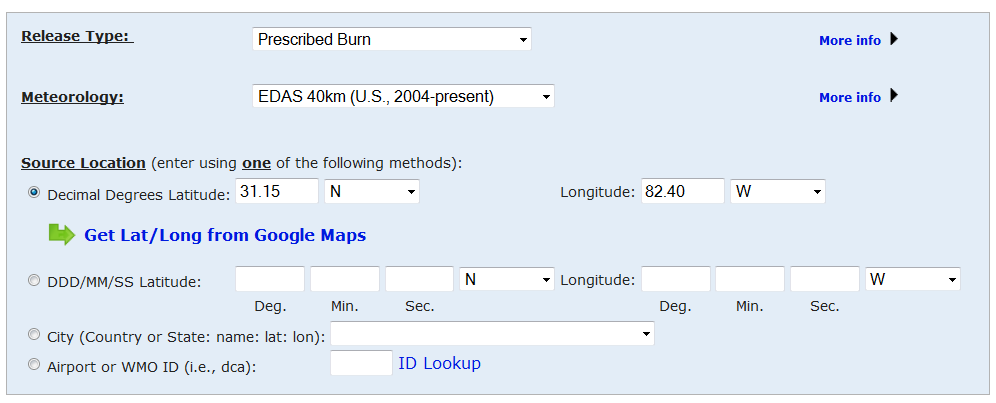Click the Meteorology More info link
996x403 pixels.
pyautogui.click(x=849, y=97)
